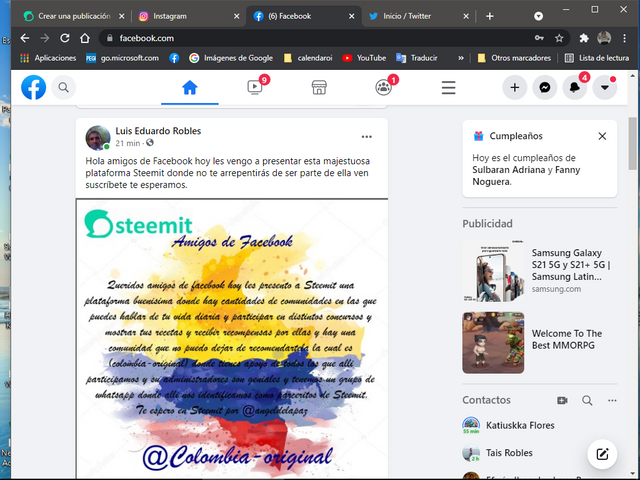Open the Chrome profile avatar

[604, 38]
